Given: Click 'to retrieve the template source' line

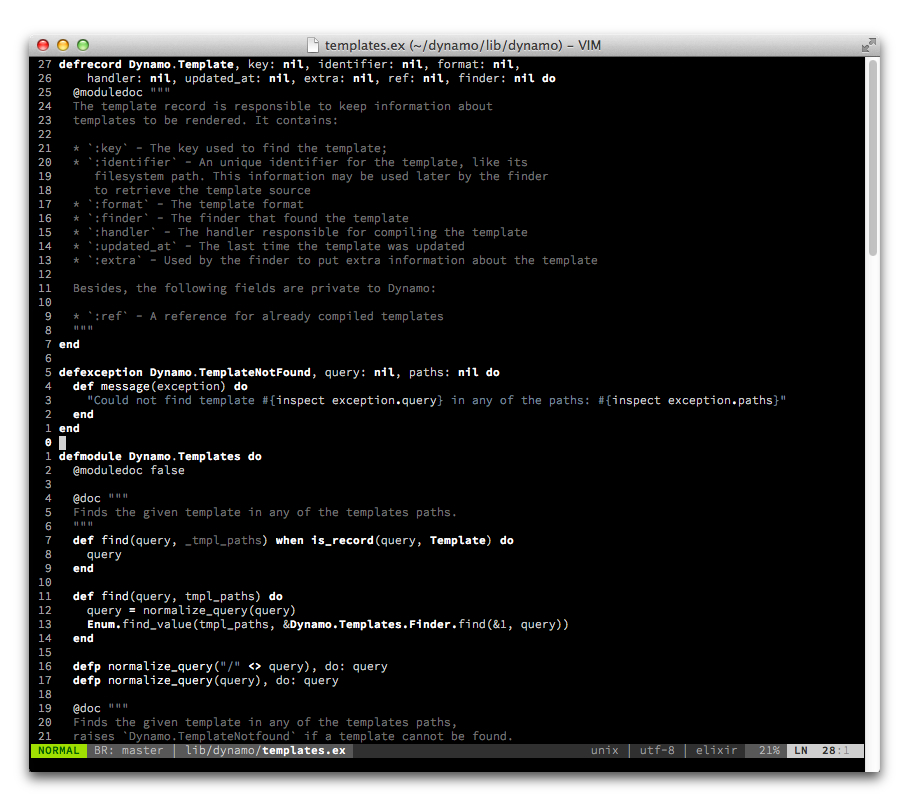Looking at the screenshot, I should tap(202, 190).
